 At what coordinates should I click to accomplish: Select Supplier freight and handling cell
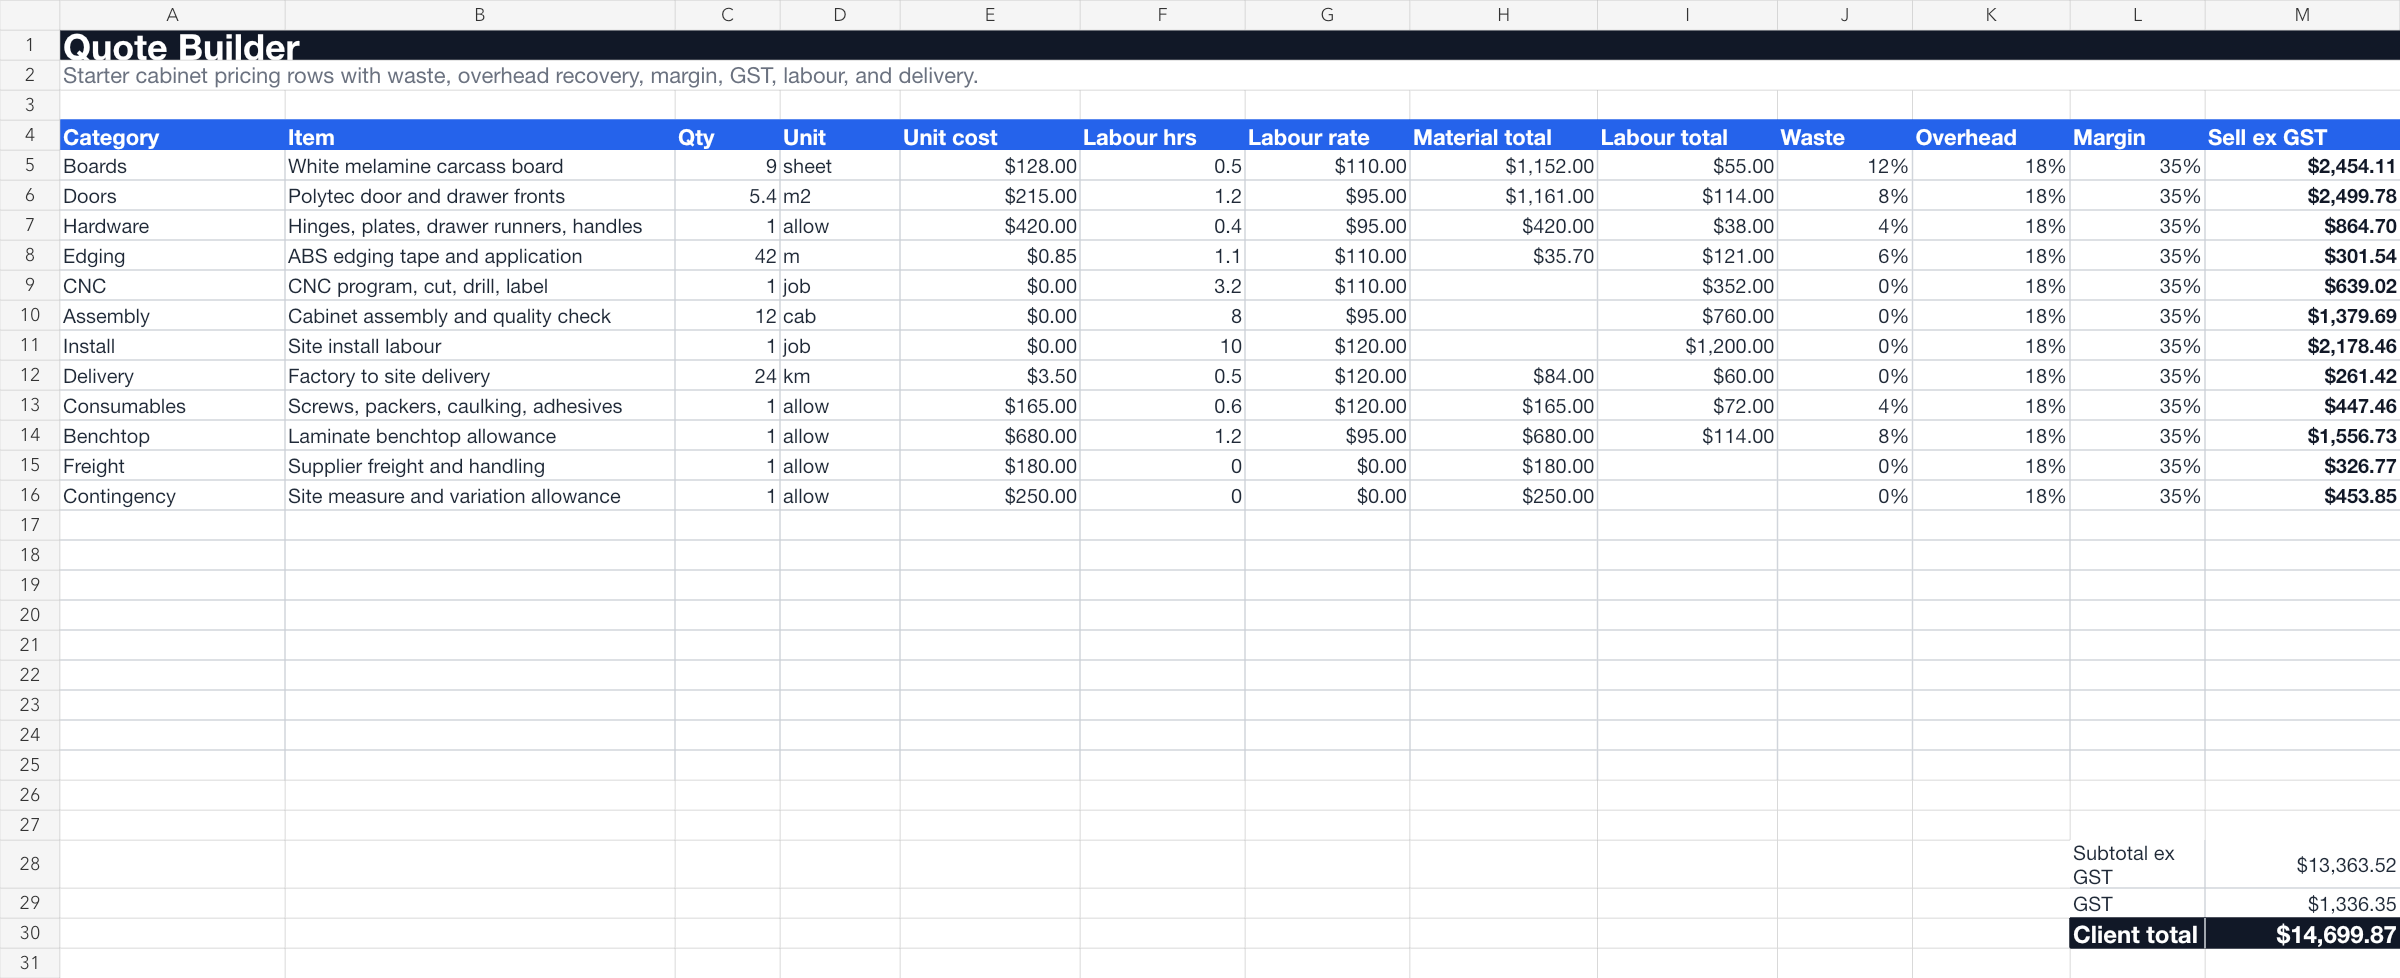click(480, 466)
